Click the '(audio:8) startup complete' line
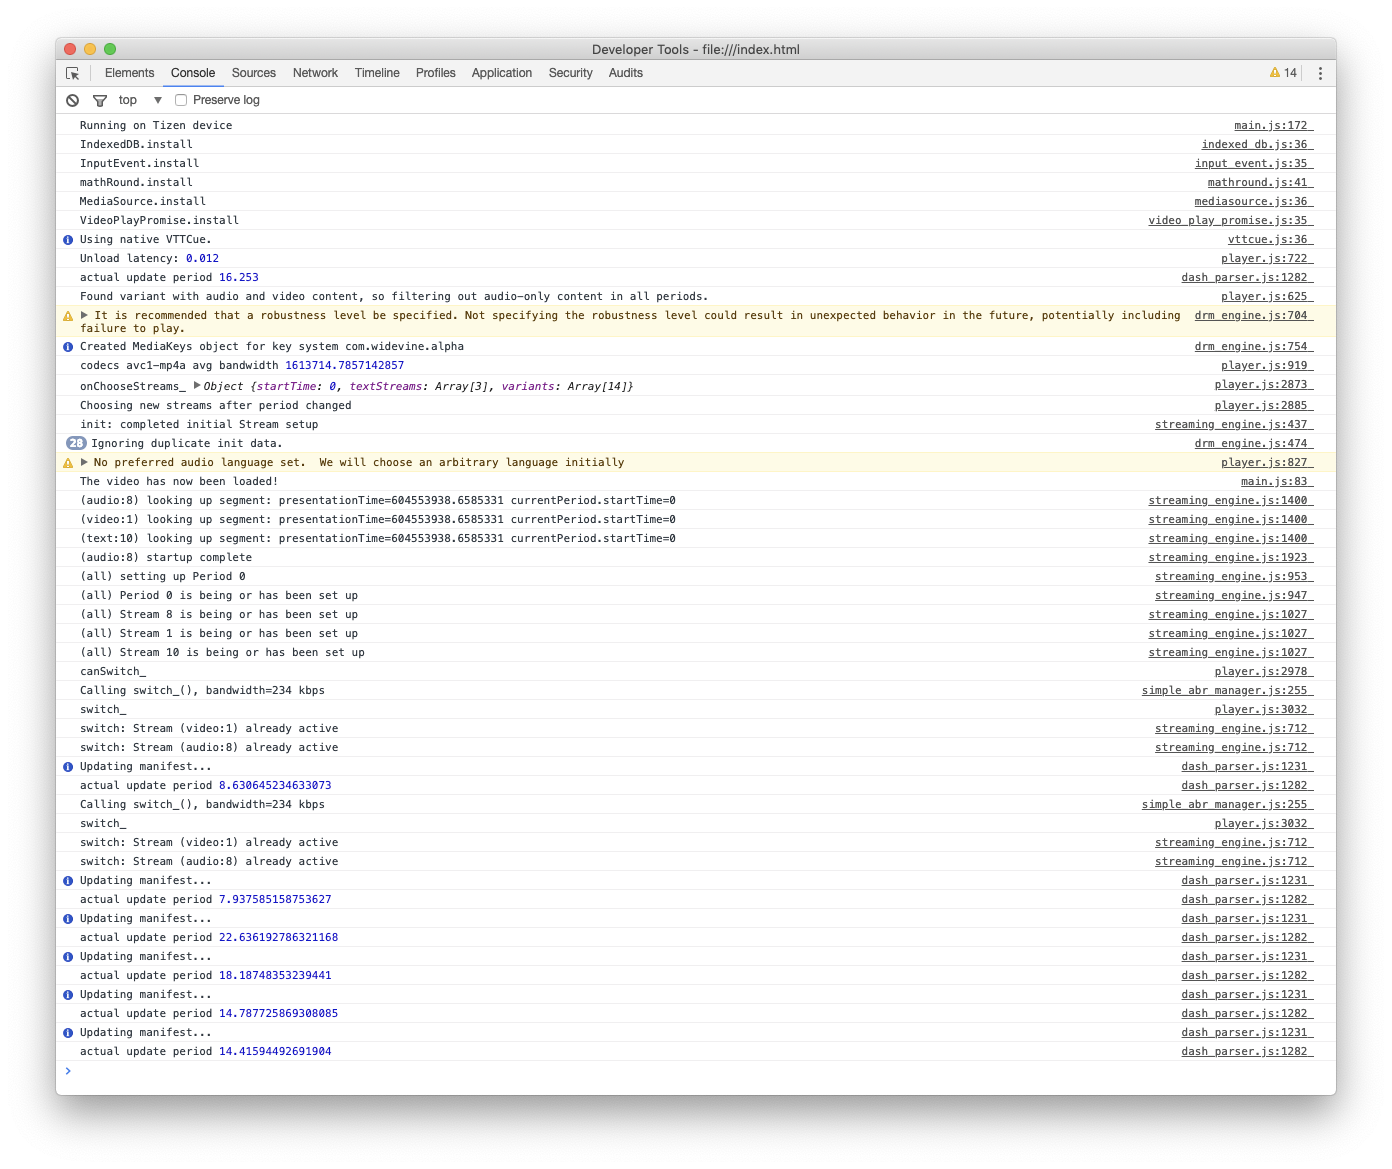1392x1169 pixels. [x=166, y=558]
